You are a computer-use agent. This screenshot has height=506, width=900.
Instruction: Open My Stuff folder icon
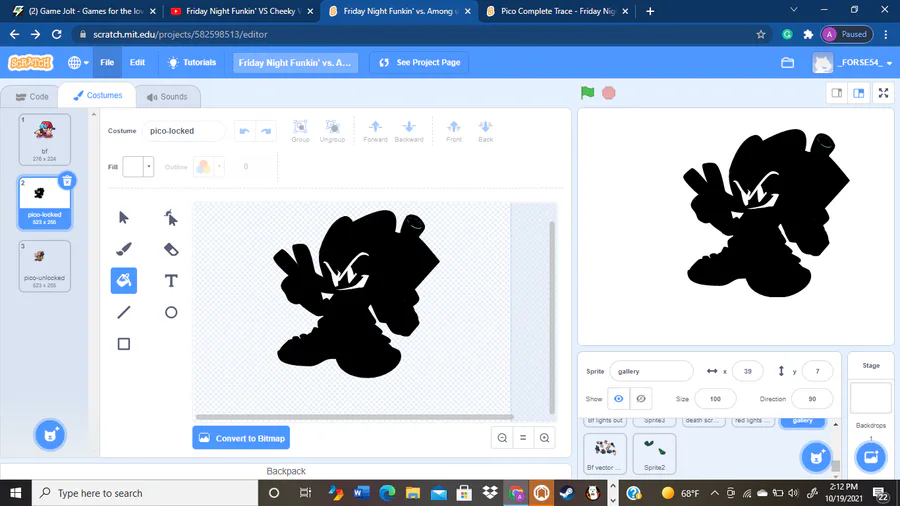[x=788, y=63]
